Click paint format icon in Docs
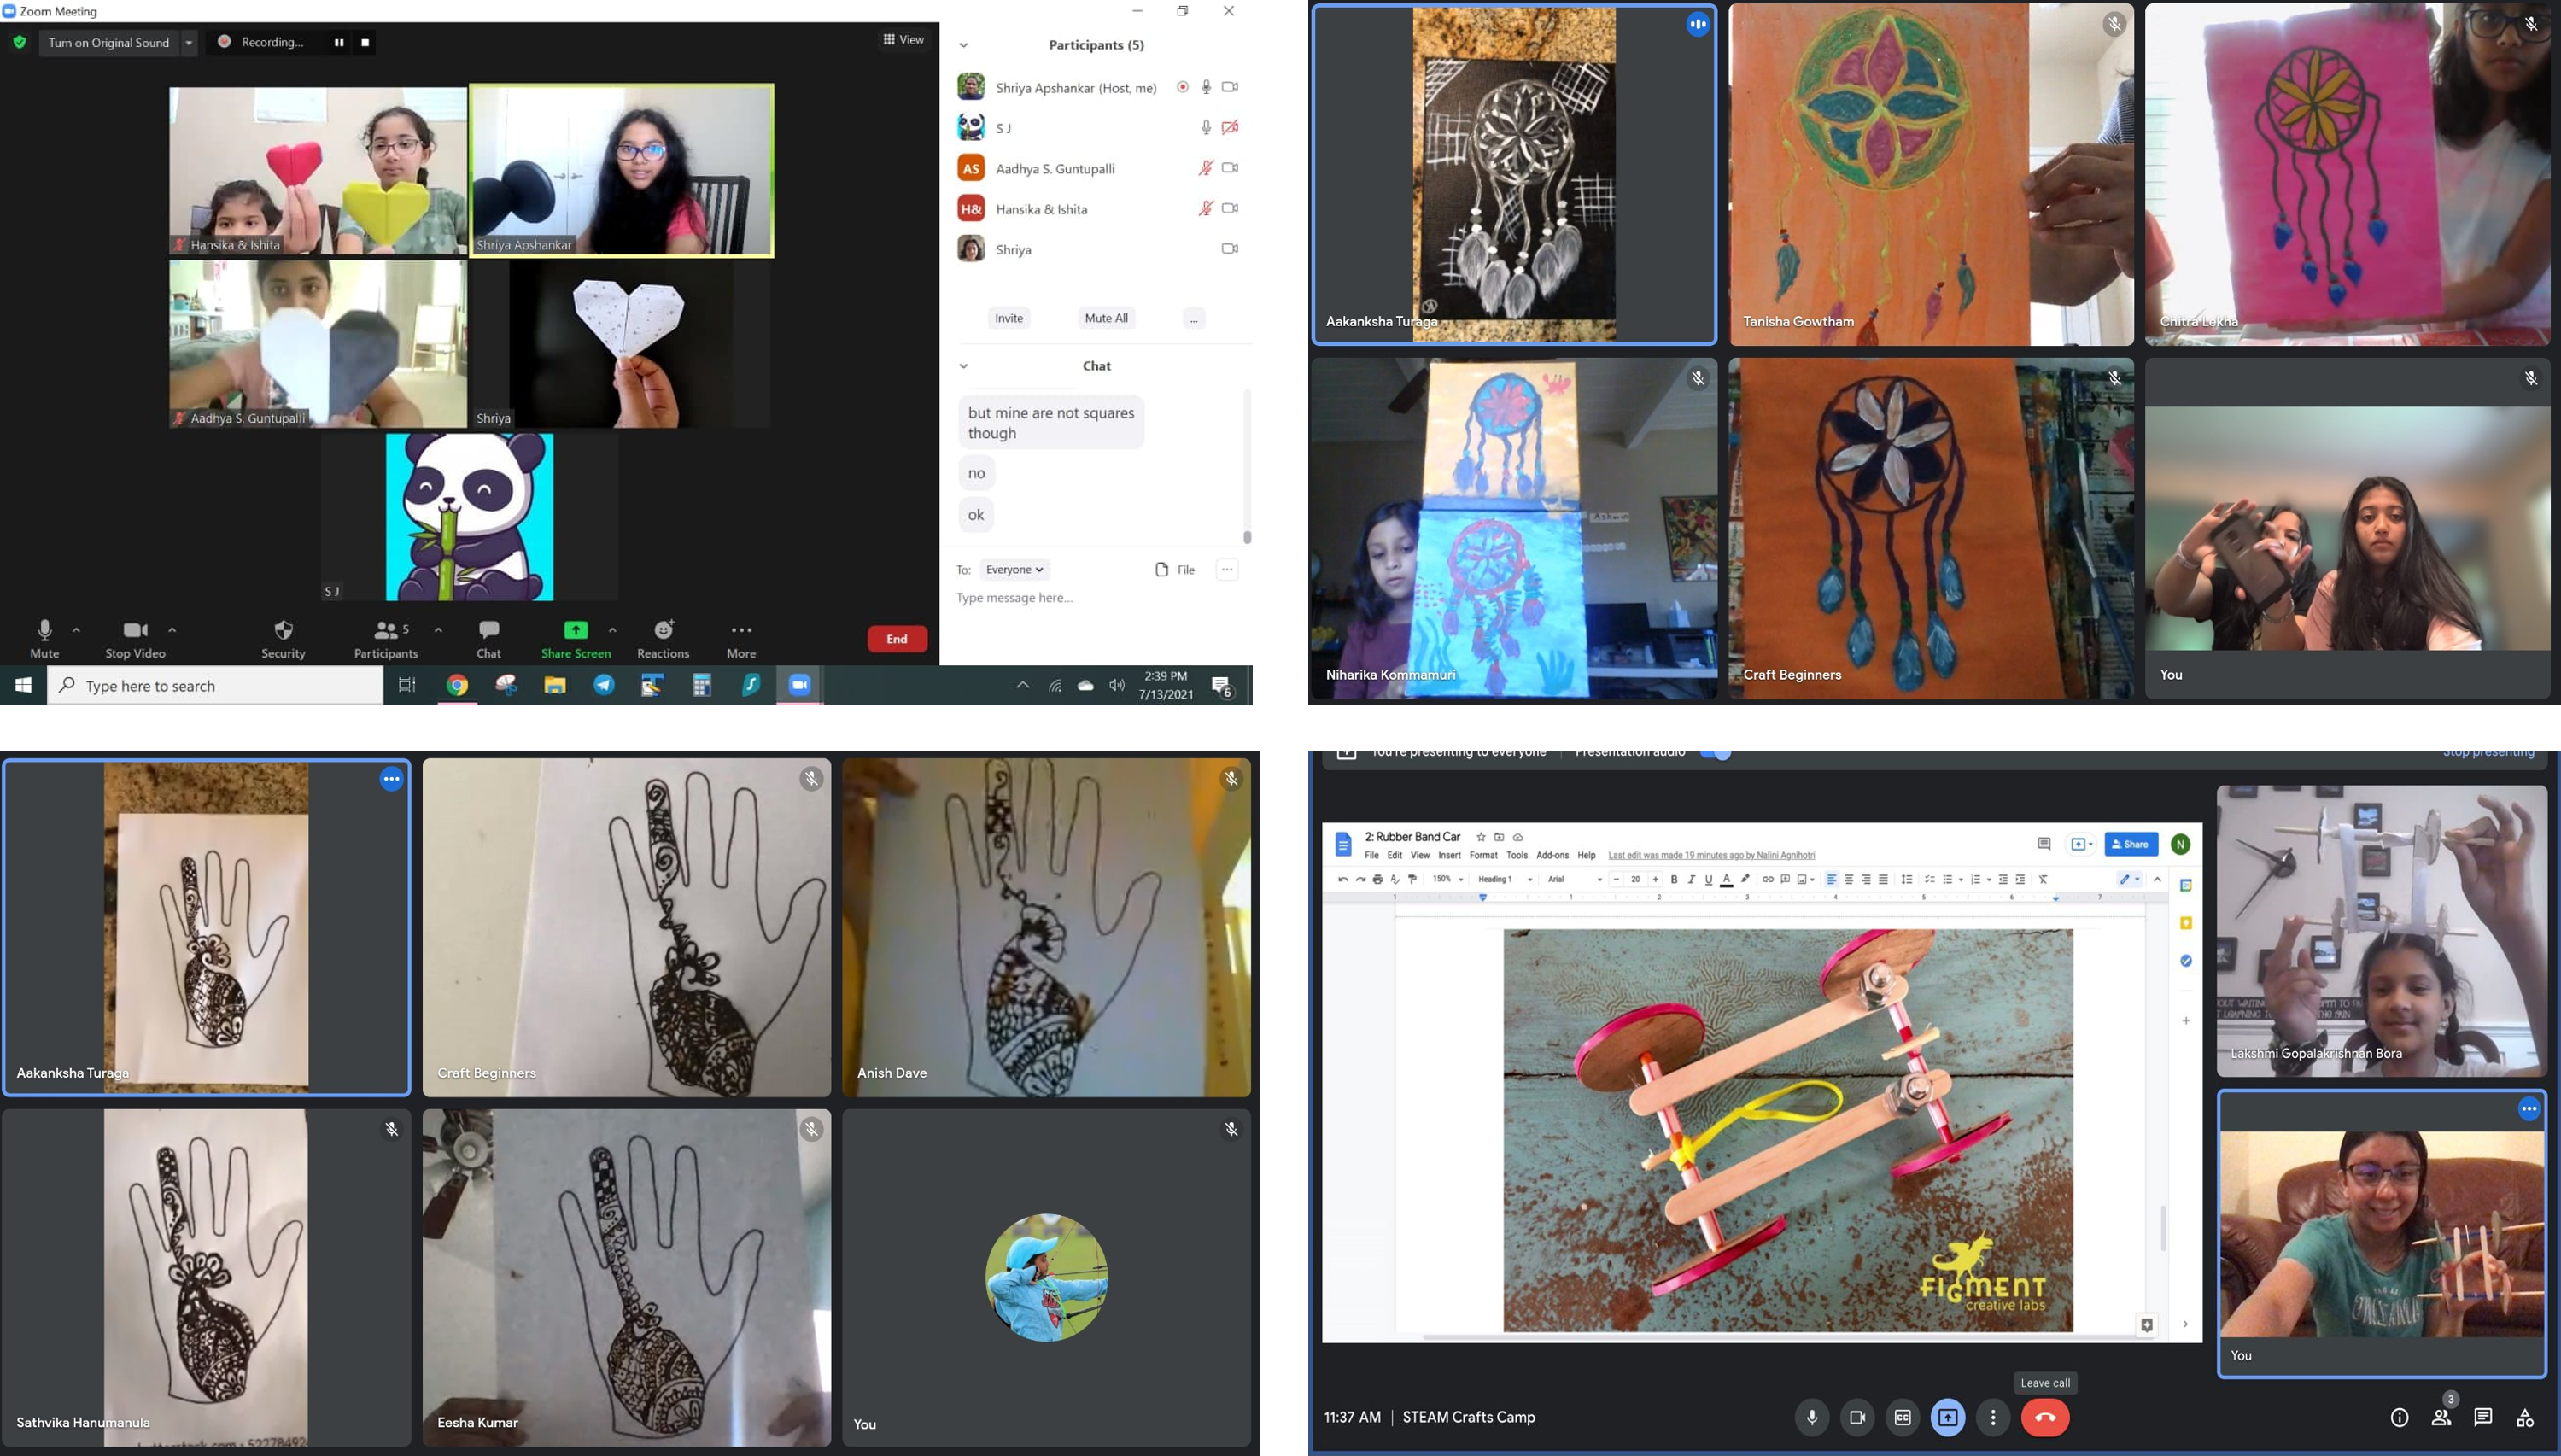 point(1412,879)
